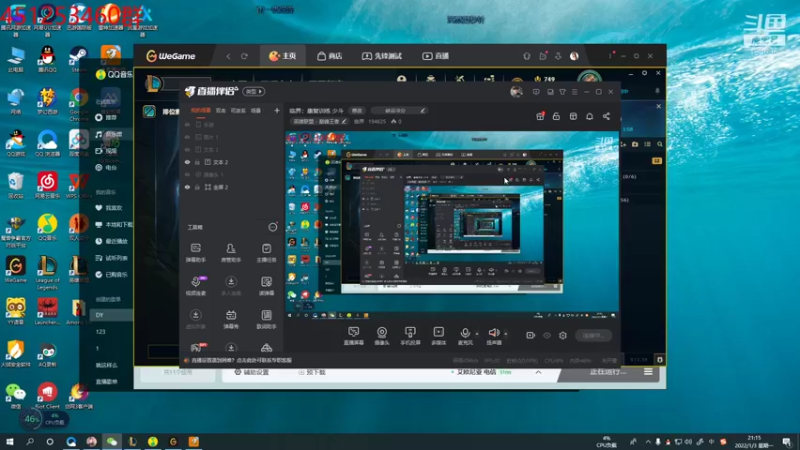The image size is (800, 450).
Task: Click WeGame refresh arrow icon
Action: tap(244, 56)
